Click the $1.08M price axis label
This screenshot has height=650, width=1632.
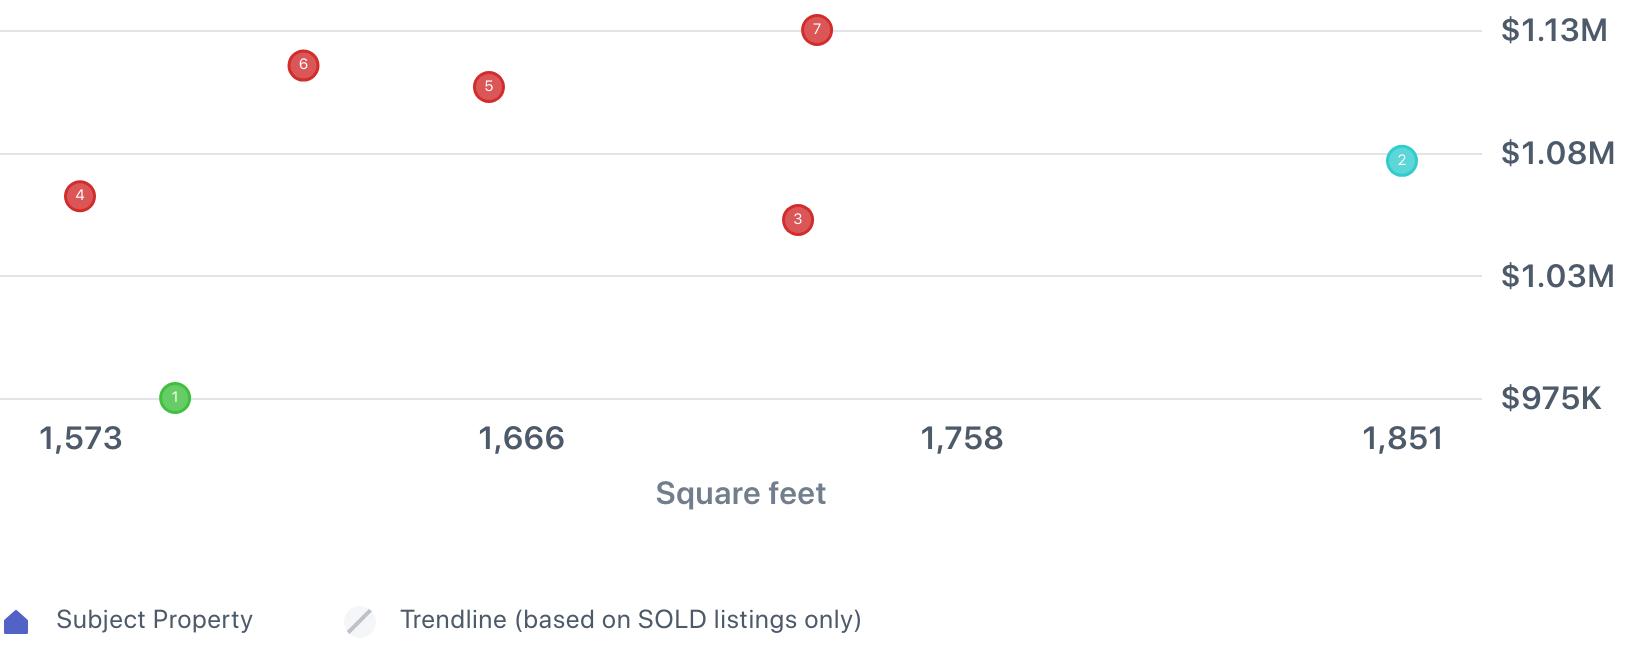click(x=1557, y=153)
